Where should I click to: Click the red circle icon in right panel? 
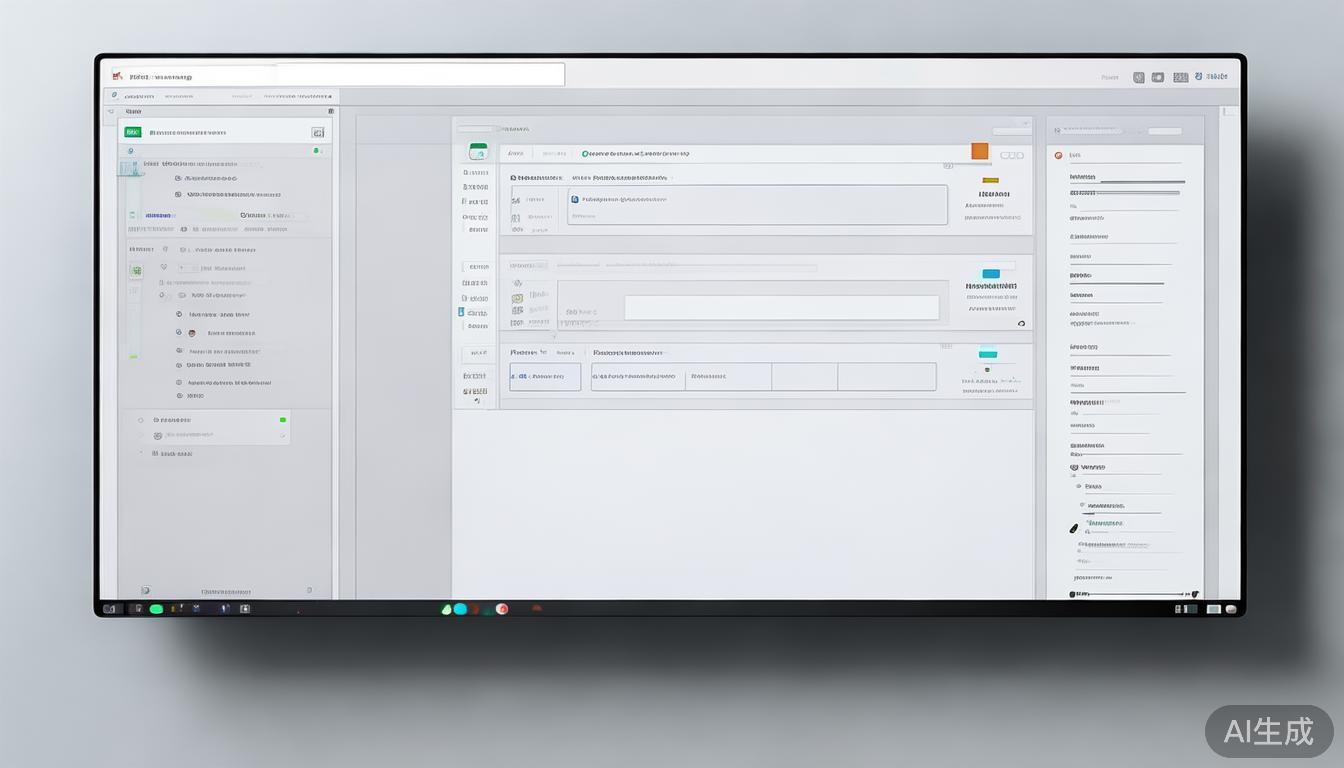point(1058,155)
